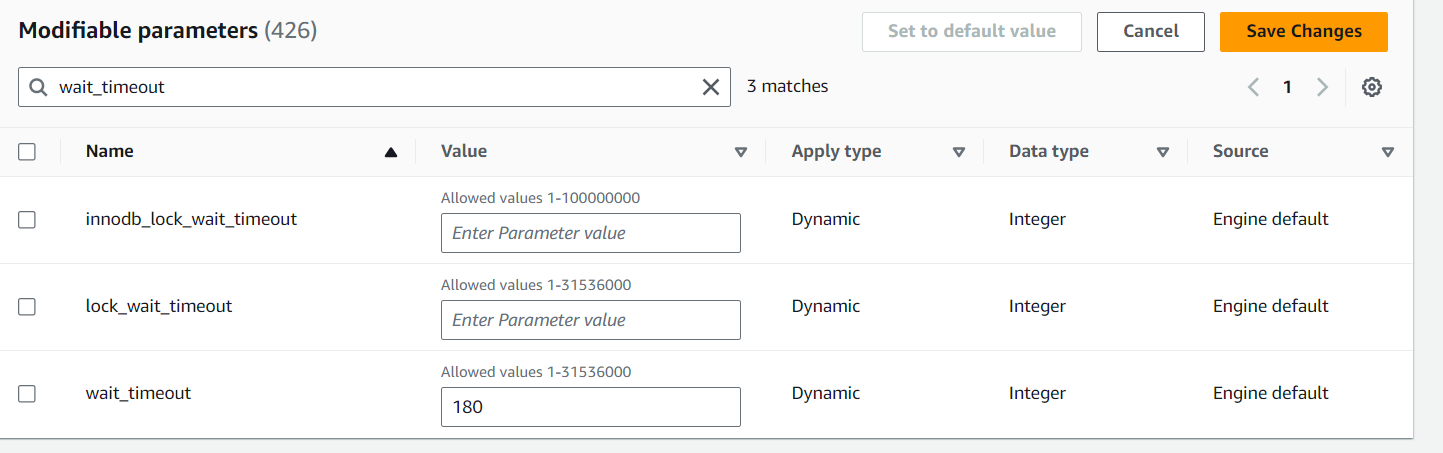
Task: Tick the wait_timeout row checkbox
Action: (27, 394)
